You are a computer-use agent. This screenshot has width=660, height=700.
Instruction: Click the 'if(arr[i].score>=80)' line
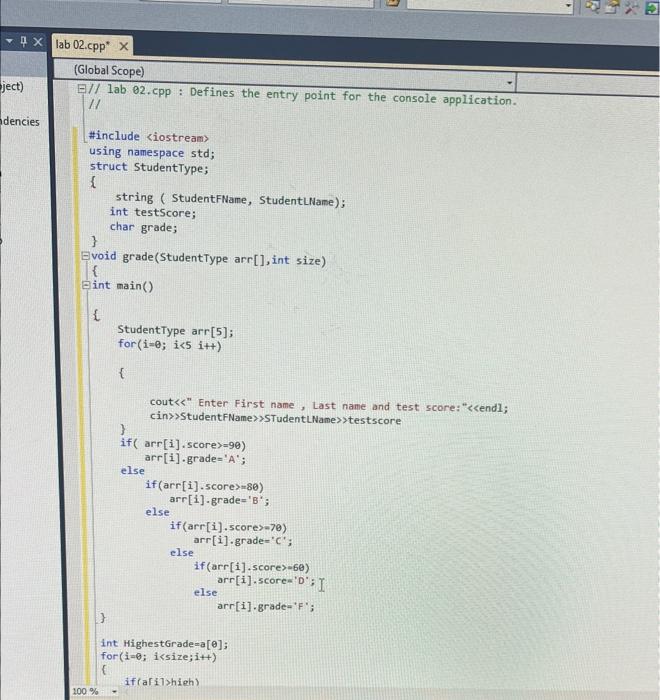click(x=204, y=486)
